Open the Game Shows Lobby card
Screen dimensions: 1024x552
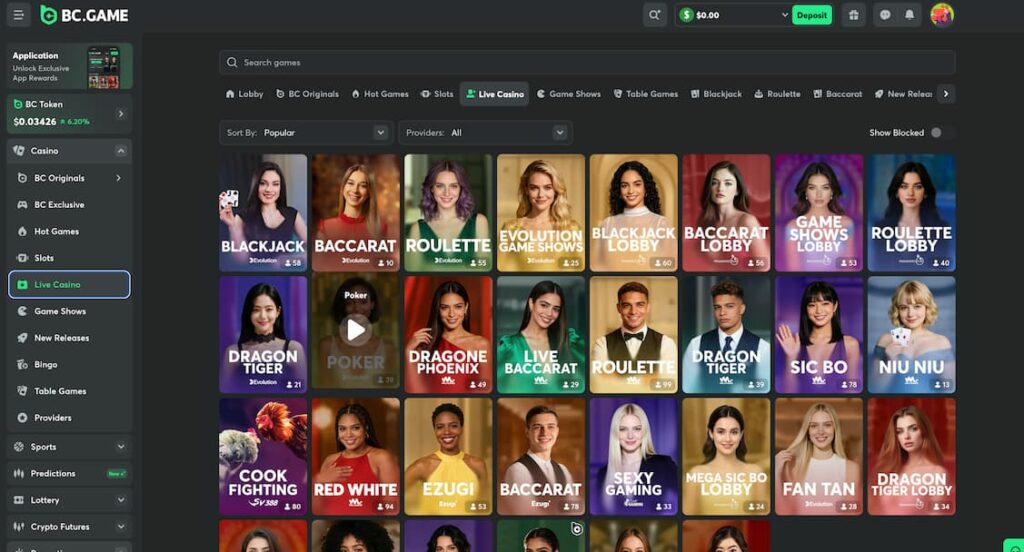(x=819, y=213)
